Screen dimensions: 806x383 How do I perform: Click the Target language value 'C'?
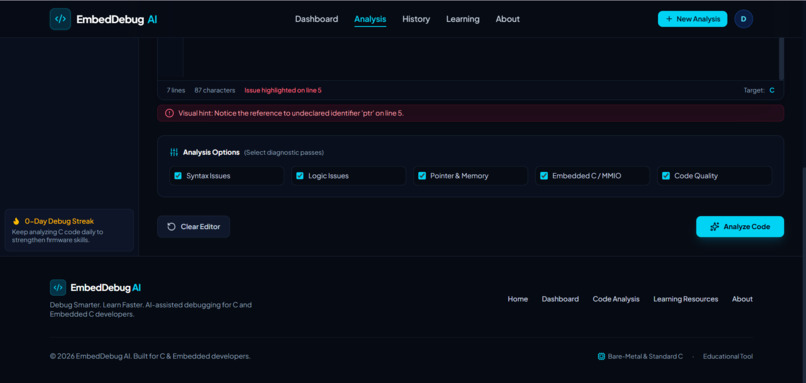(x=772, y=90)
